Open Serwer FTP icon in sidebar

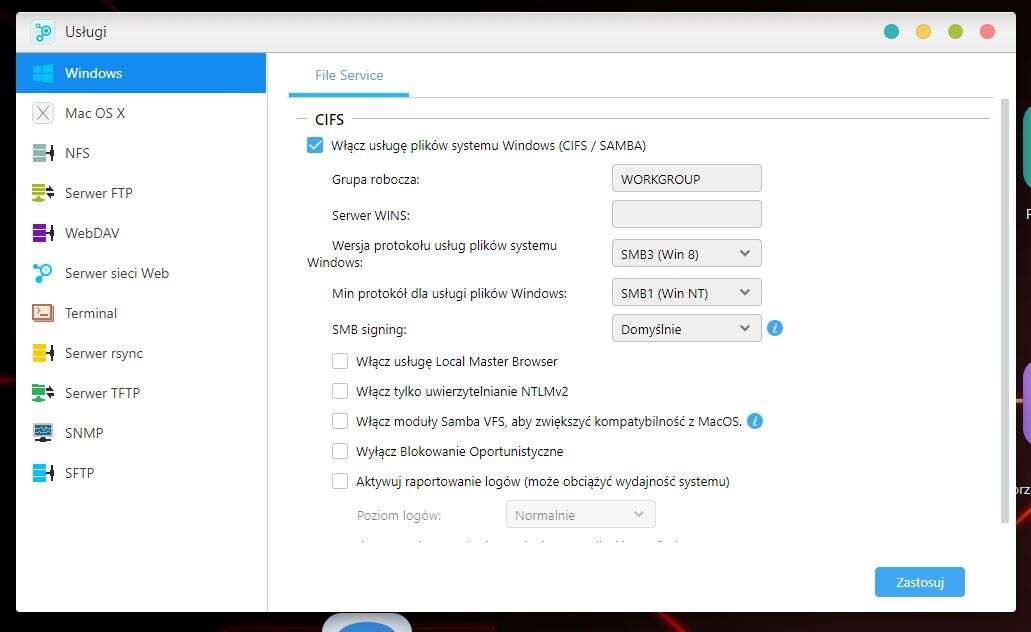tap(43, 193)
